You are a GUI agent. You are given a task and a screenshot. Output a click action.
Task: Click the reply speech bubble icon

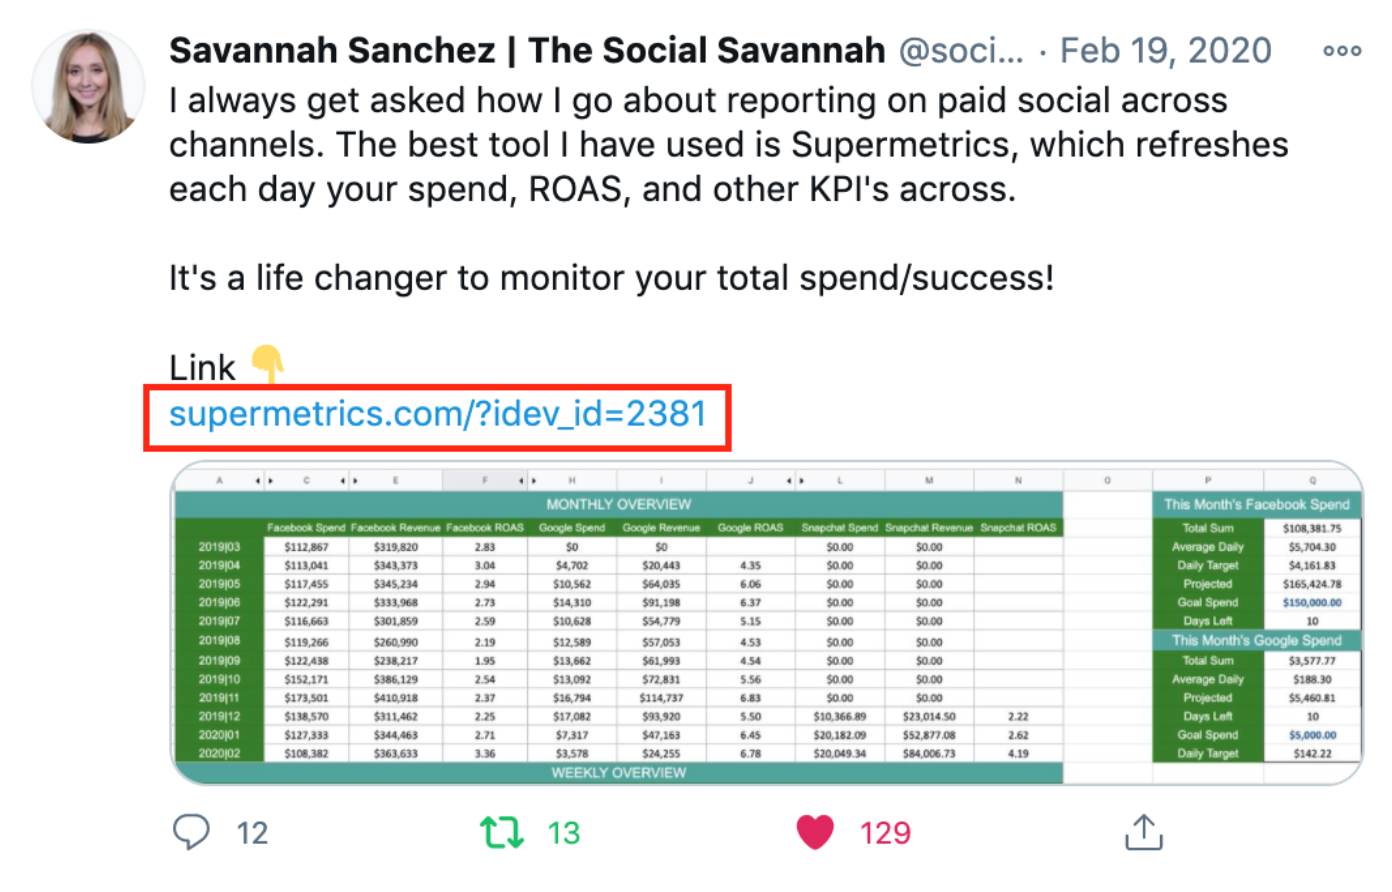(191, 832)
